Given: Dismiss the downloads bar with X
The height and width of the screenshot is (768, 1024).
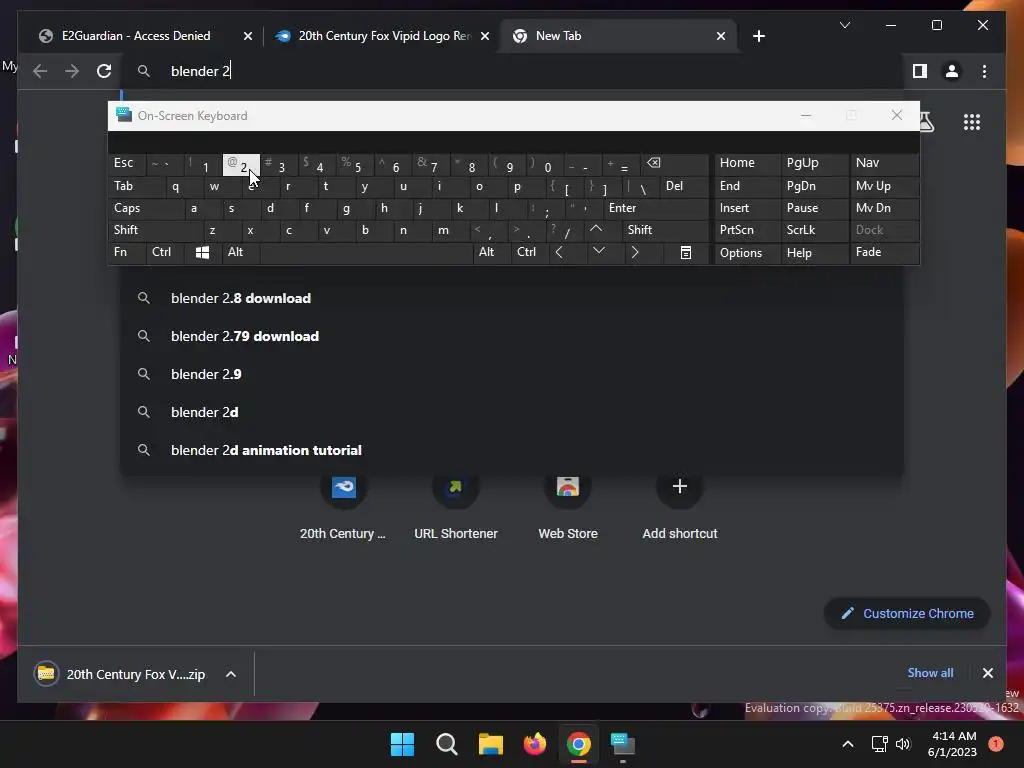Looking at the screenshot, I should 987,673.
